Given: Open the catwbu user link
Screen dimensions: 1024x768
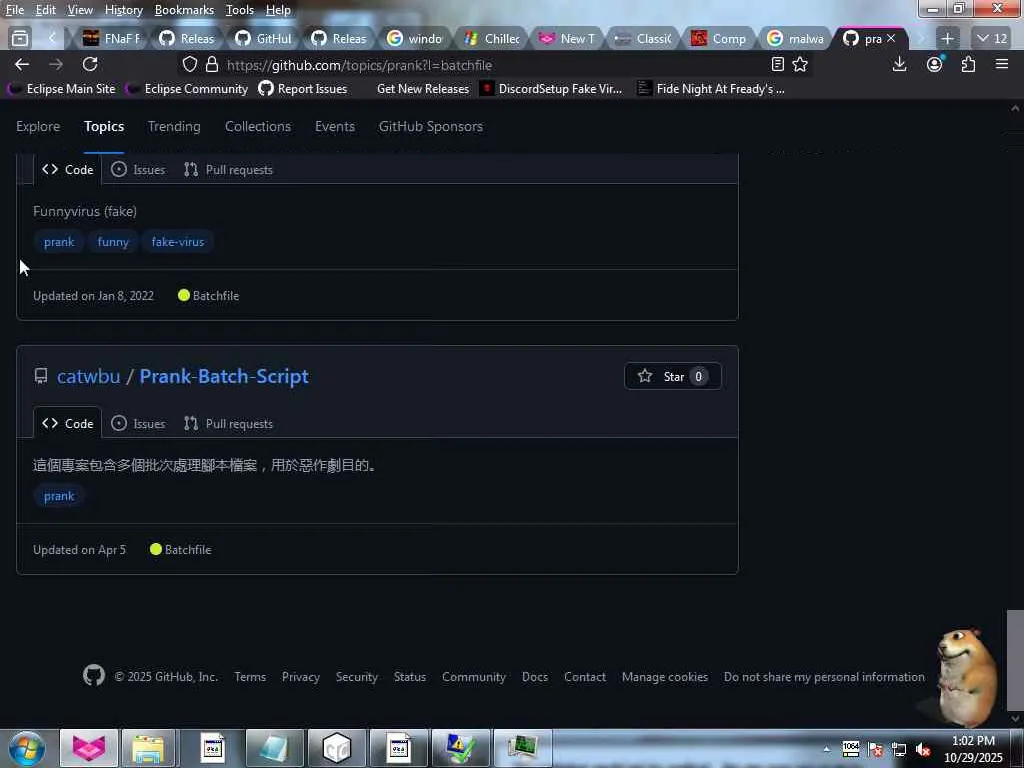Looking at the screenshot, I should tap(88, 376).
